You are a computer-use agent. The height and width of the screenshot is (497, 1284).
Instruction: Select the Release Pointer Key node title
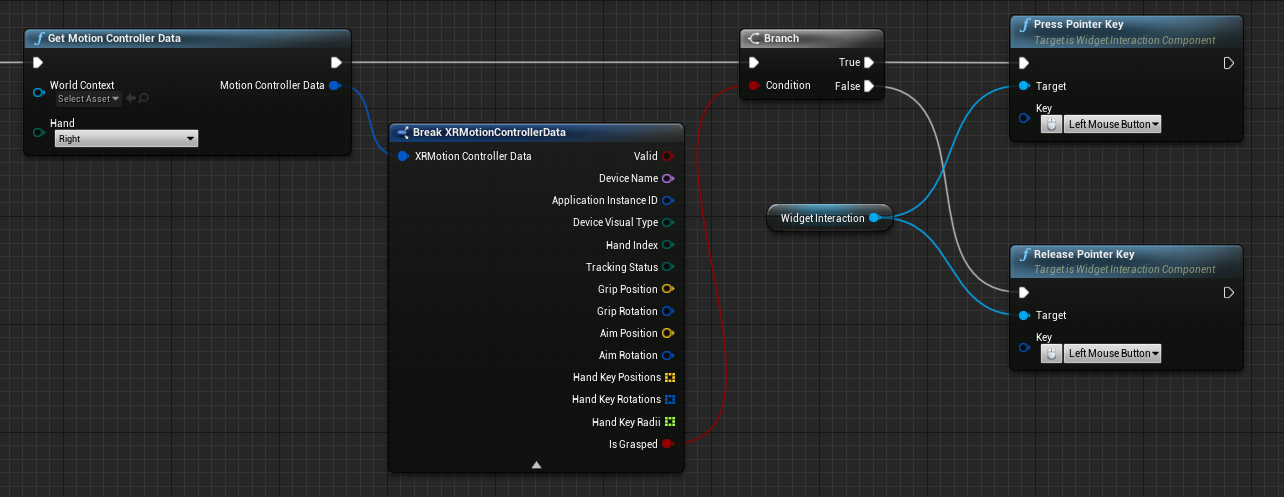(x=1084, y=254)
